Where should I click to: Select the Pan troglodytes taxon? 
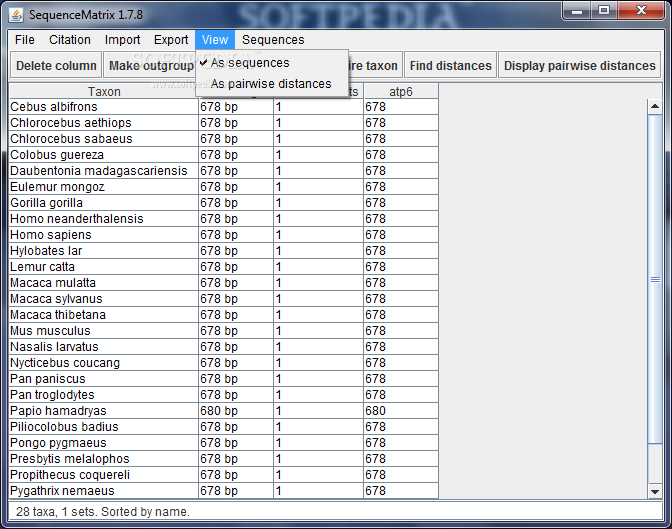pos(103,395)
